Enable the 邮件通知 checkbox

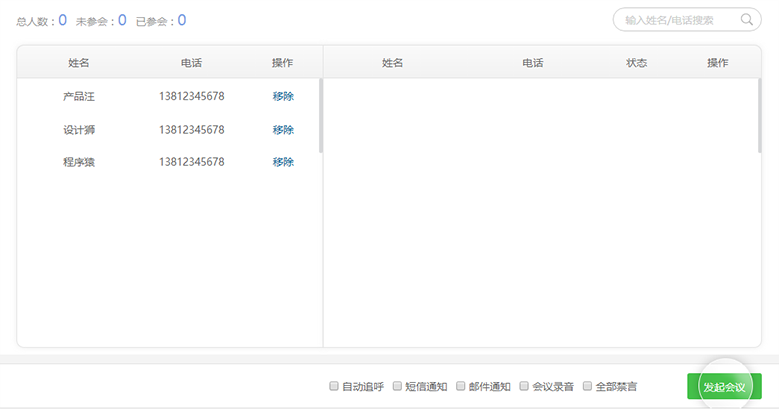461,386
